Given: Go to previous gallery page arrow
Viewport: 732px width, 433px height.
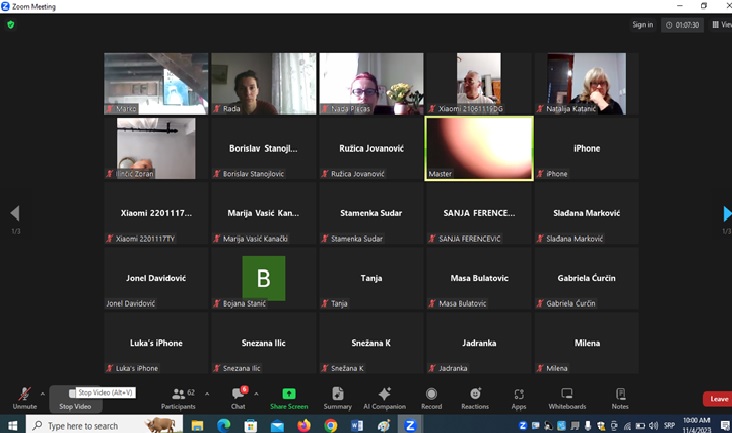Looking at the screenshot, I should [x=15, y=213].
